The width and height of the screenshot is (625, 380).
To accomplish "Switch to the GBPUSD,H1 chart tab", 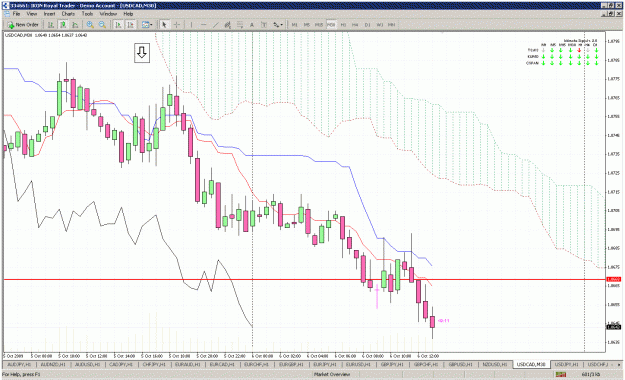I will (460, 364).
